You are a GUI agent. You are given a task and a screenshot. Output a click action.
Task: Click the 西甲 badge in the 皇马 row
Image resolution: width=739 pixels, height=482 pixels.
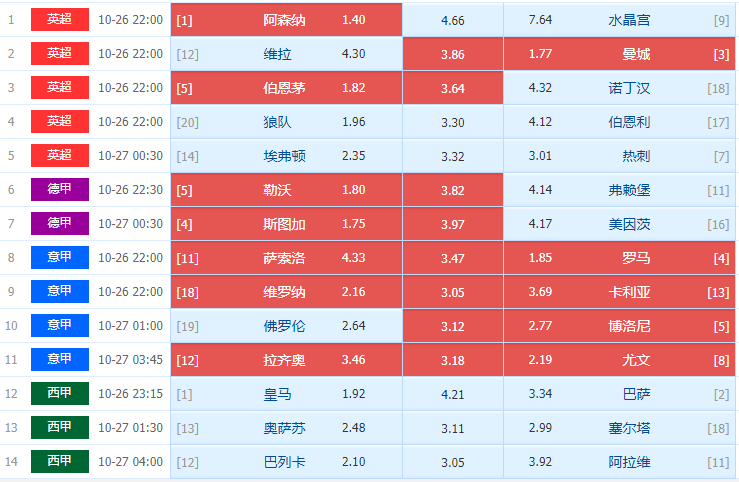click(x=60, y=393)
